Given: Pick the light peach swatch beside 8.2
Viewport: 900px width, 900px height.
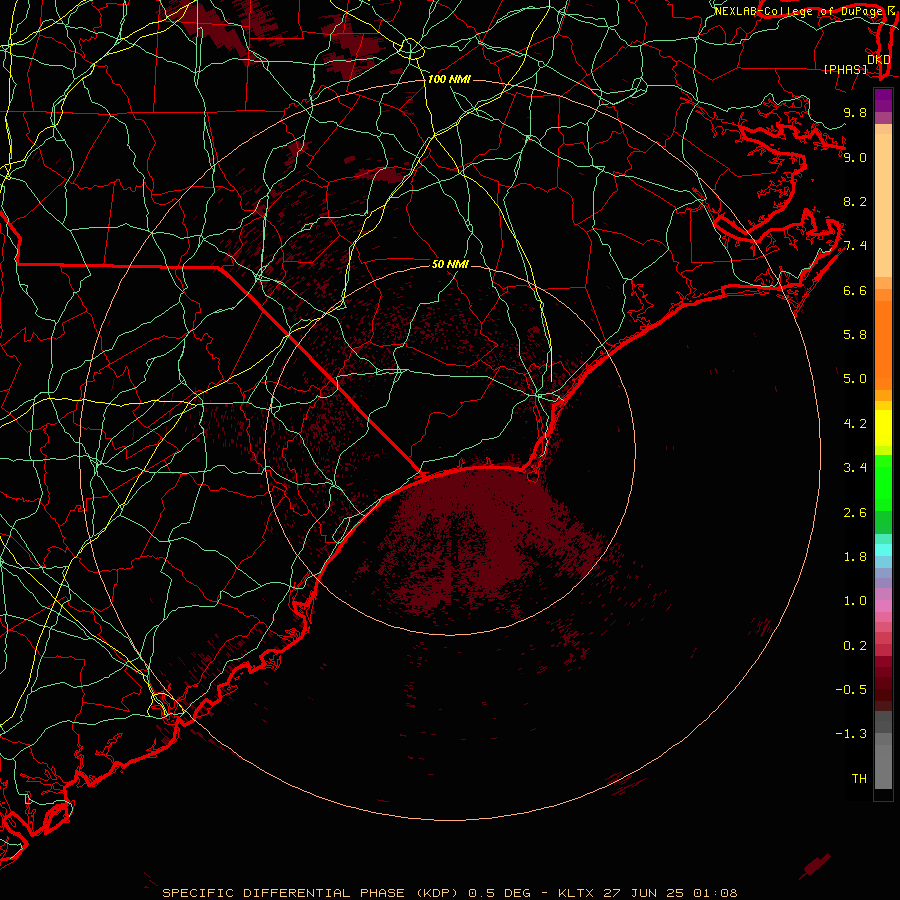Looking at the screenshot, I should [883, 205].
